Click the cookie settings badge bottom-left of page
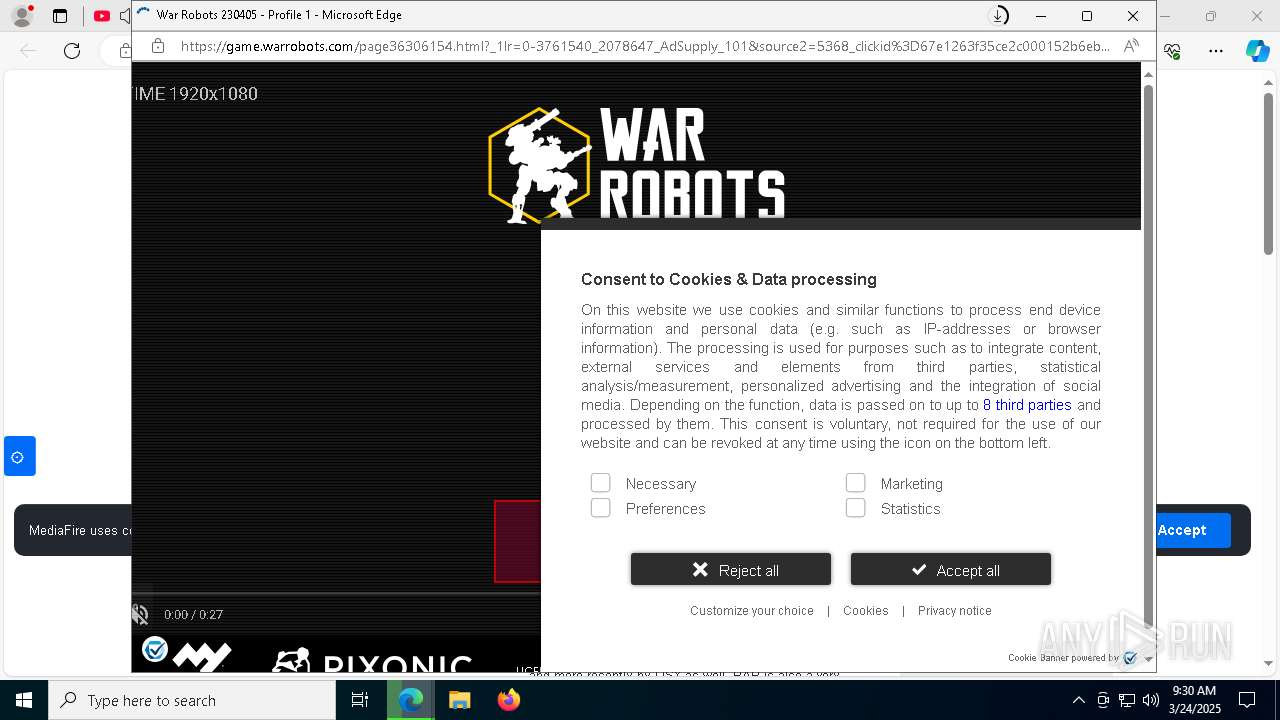The image size is (1280, 720). click(x=155, y=650)
